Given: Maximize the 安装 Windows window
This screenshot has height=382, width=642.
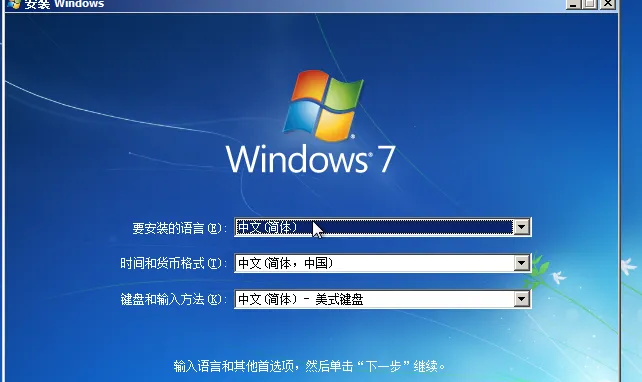Looking at the screenshot, I should (x=590, y=4).
